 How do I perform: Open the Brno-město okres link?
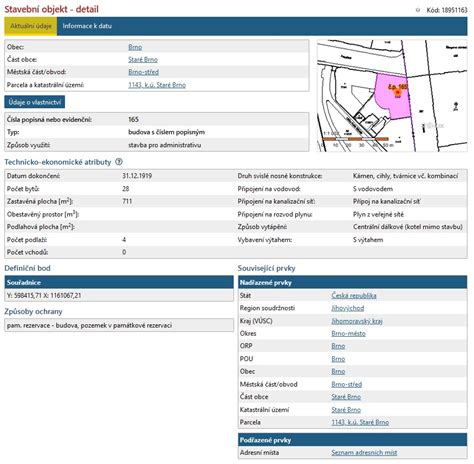(348, 334)
